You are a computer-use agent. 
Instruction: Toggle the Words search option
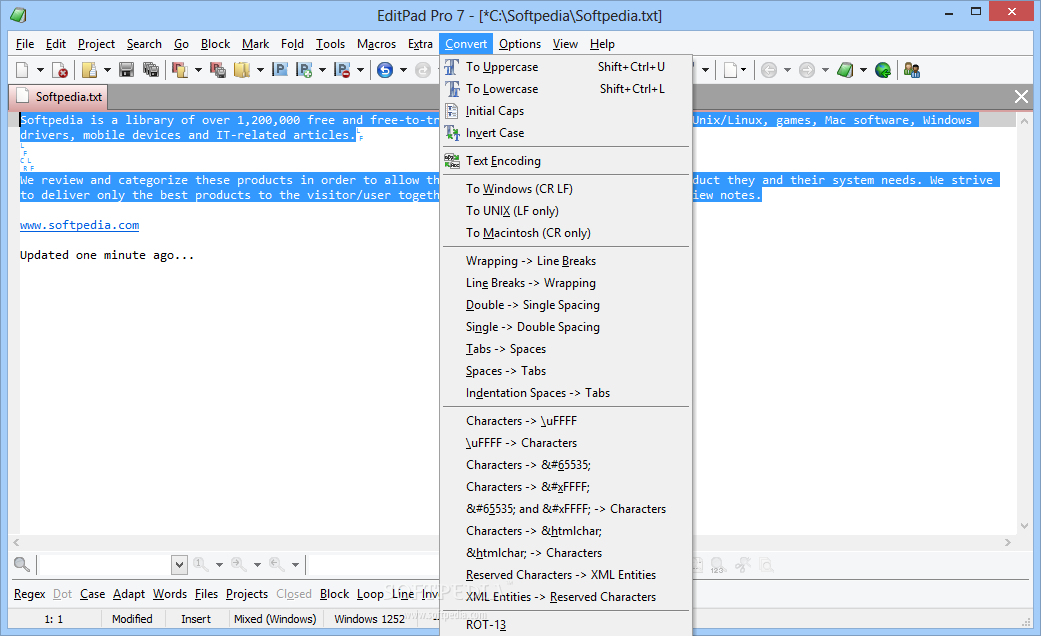[170, 594]
